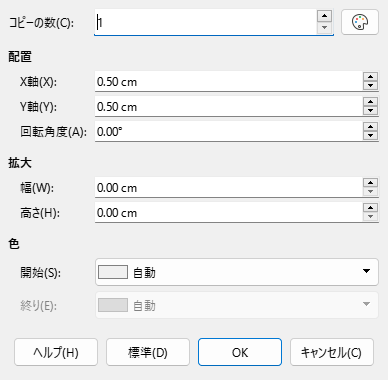388x380 pixels.
Task: Click the ヘルプ(H) button
Action: tap(56, 352)
